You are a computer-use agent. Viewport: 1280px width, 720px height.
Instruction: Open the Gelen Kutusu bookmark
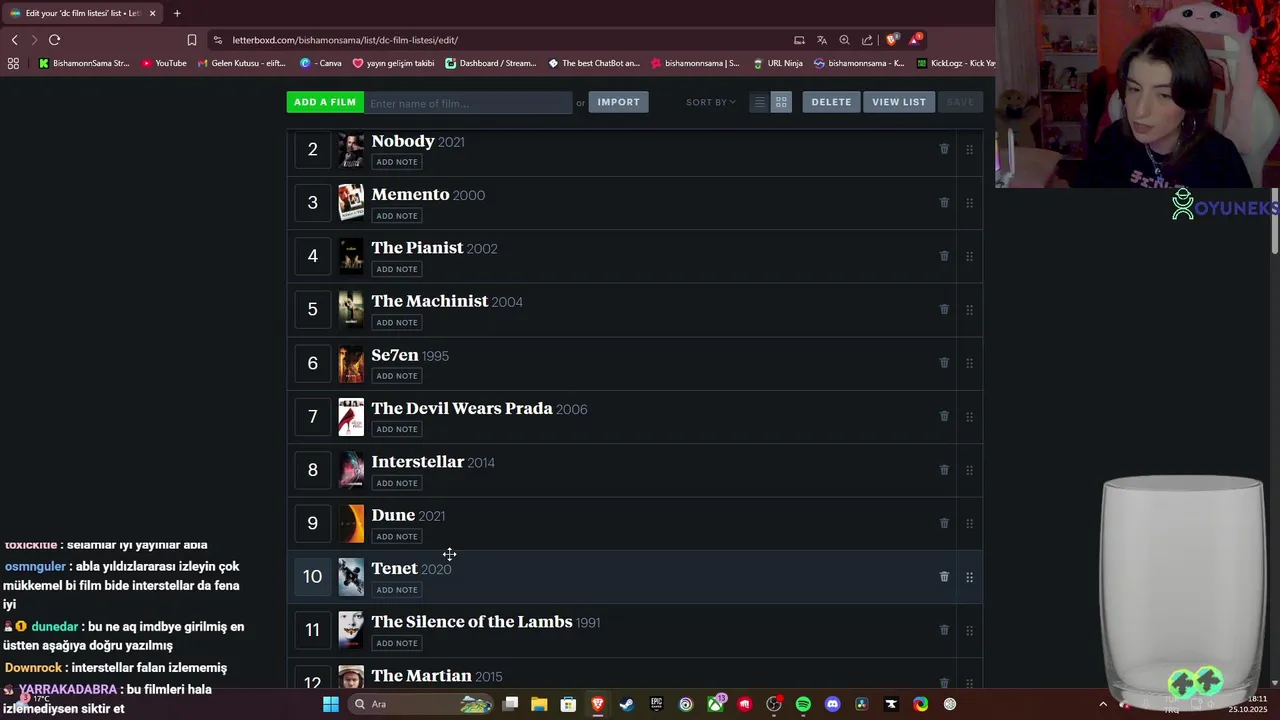tap(242, 63)
